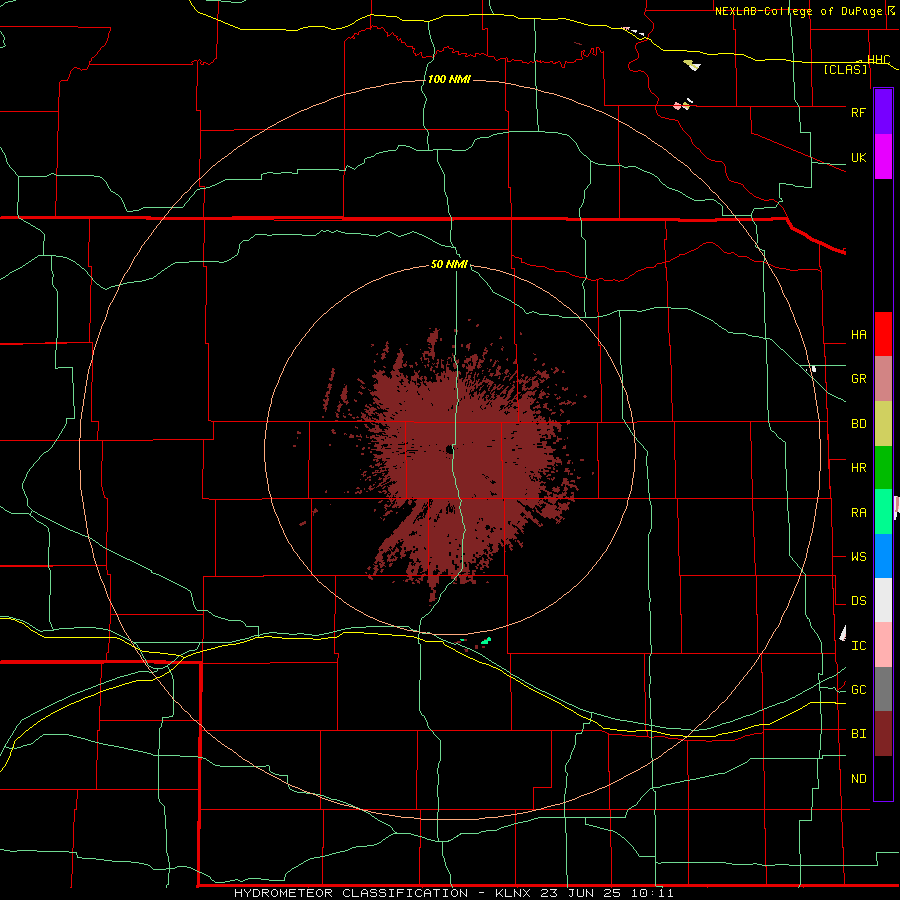Click the 'UK' legend label
This screenshot has height=900, width=900.
[x=858, y=158]
